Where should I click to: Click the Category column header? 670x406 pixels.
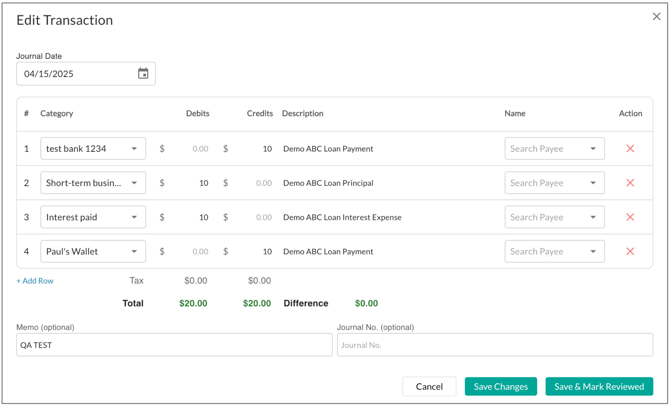[x=57, y=113]
